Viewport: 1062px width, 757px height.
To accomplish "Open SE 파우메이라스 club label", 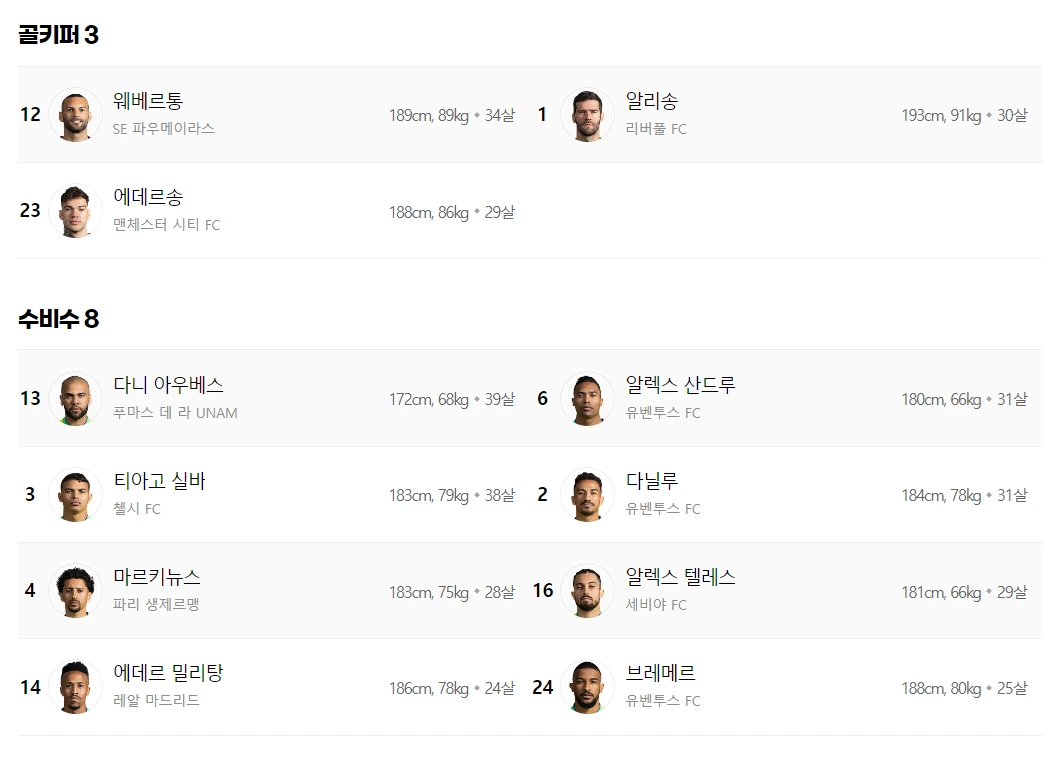I will [163, 129].
